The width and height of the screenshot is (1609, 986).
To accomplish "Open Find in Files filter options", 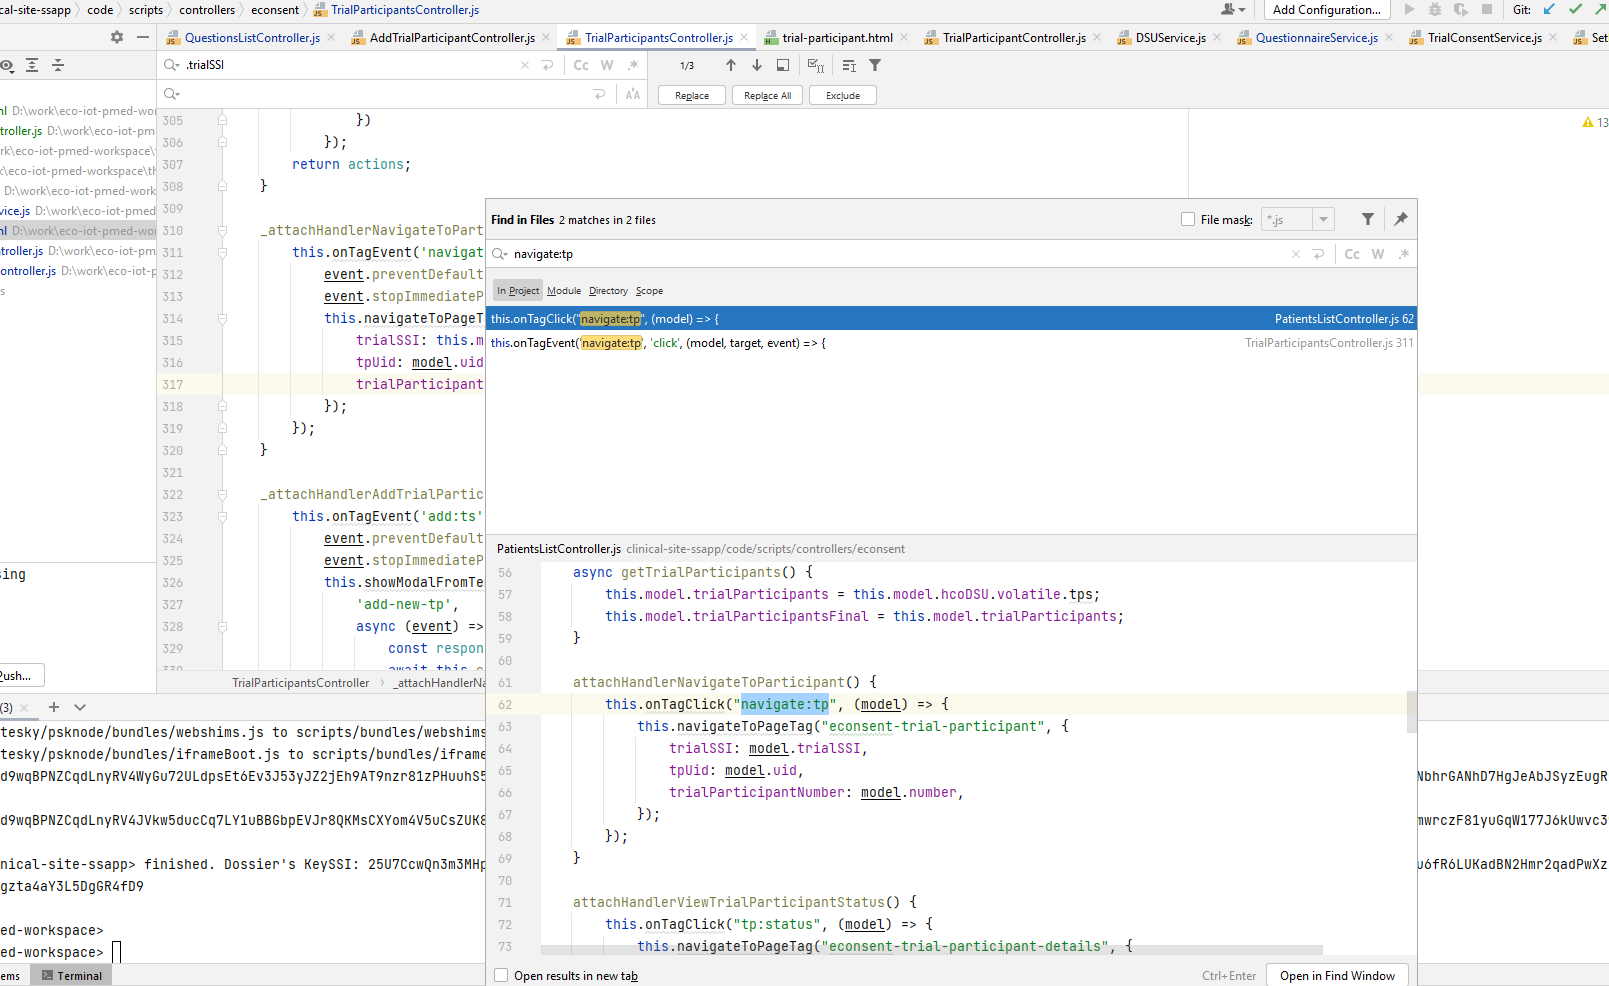I will click(1368, 219).
